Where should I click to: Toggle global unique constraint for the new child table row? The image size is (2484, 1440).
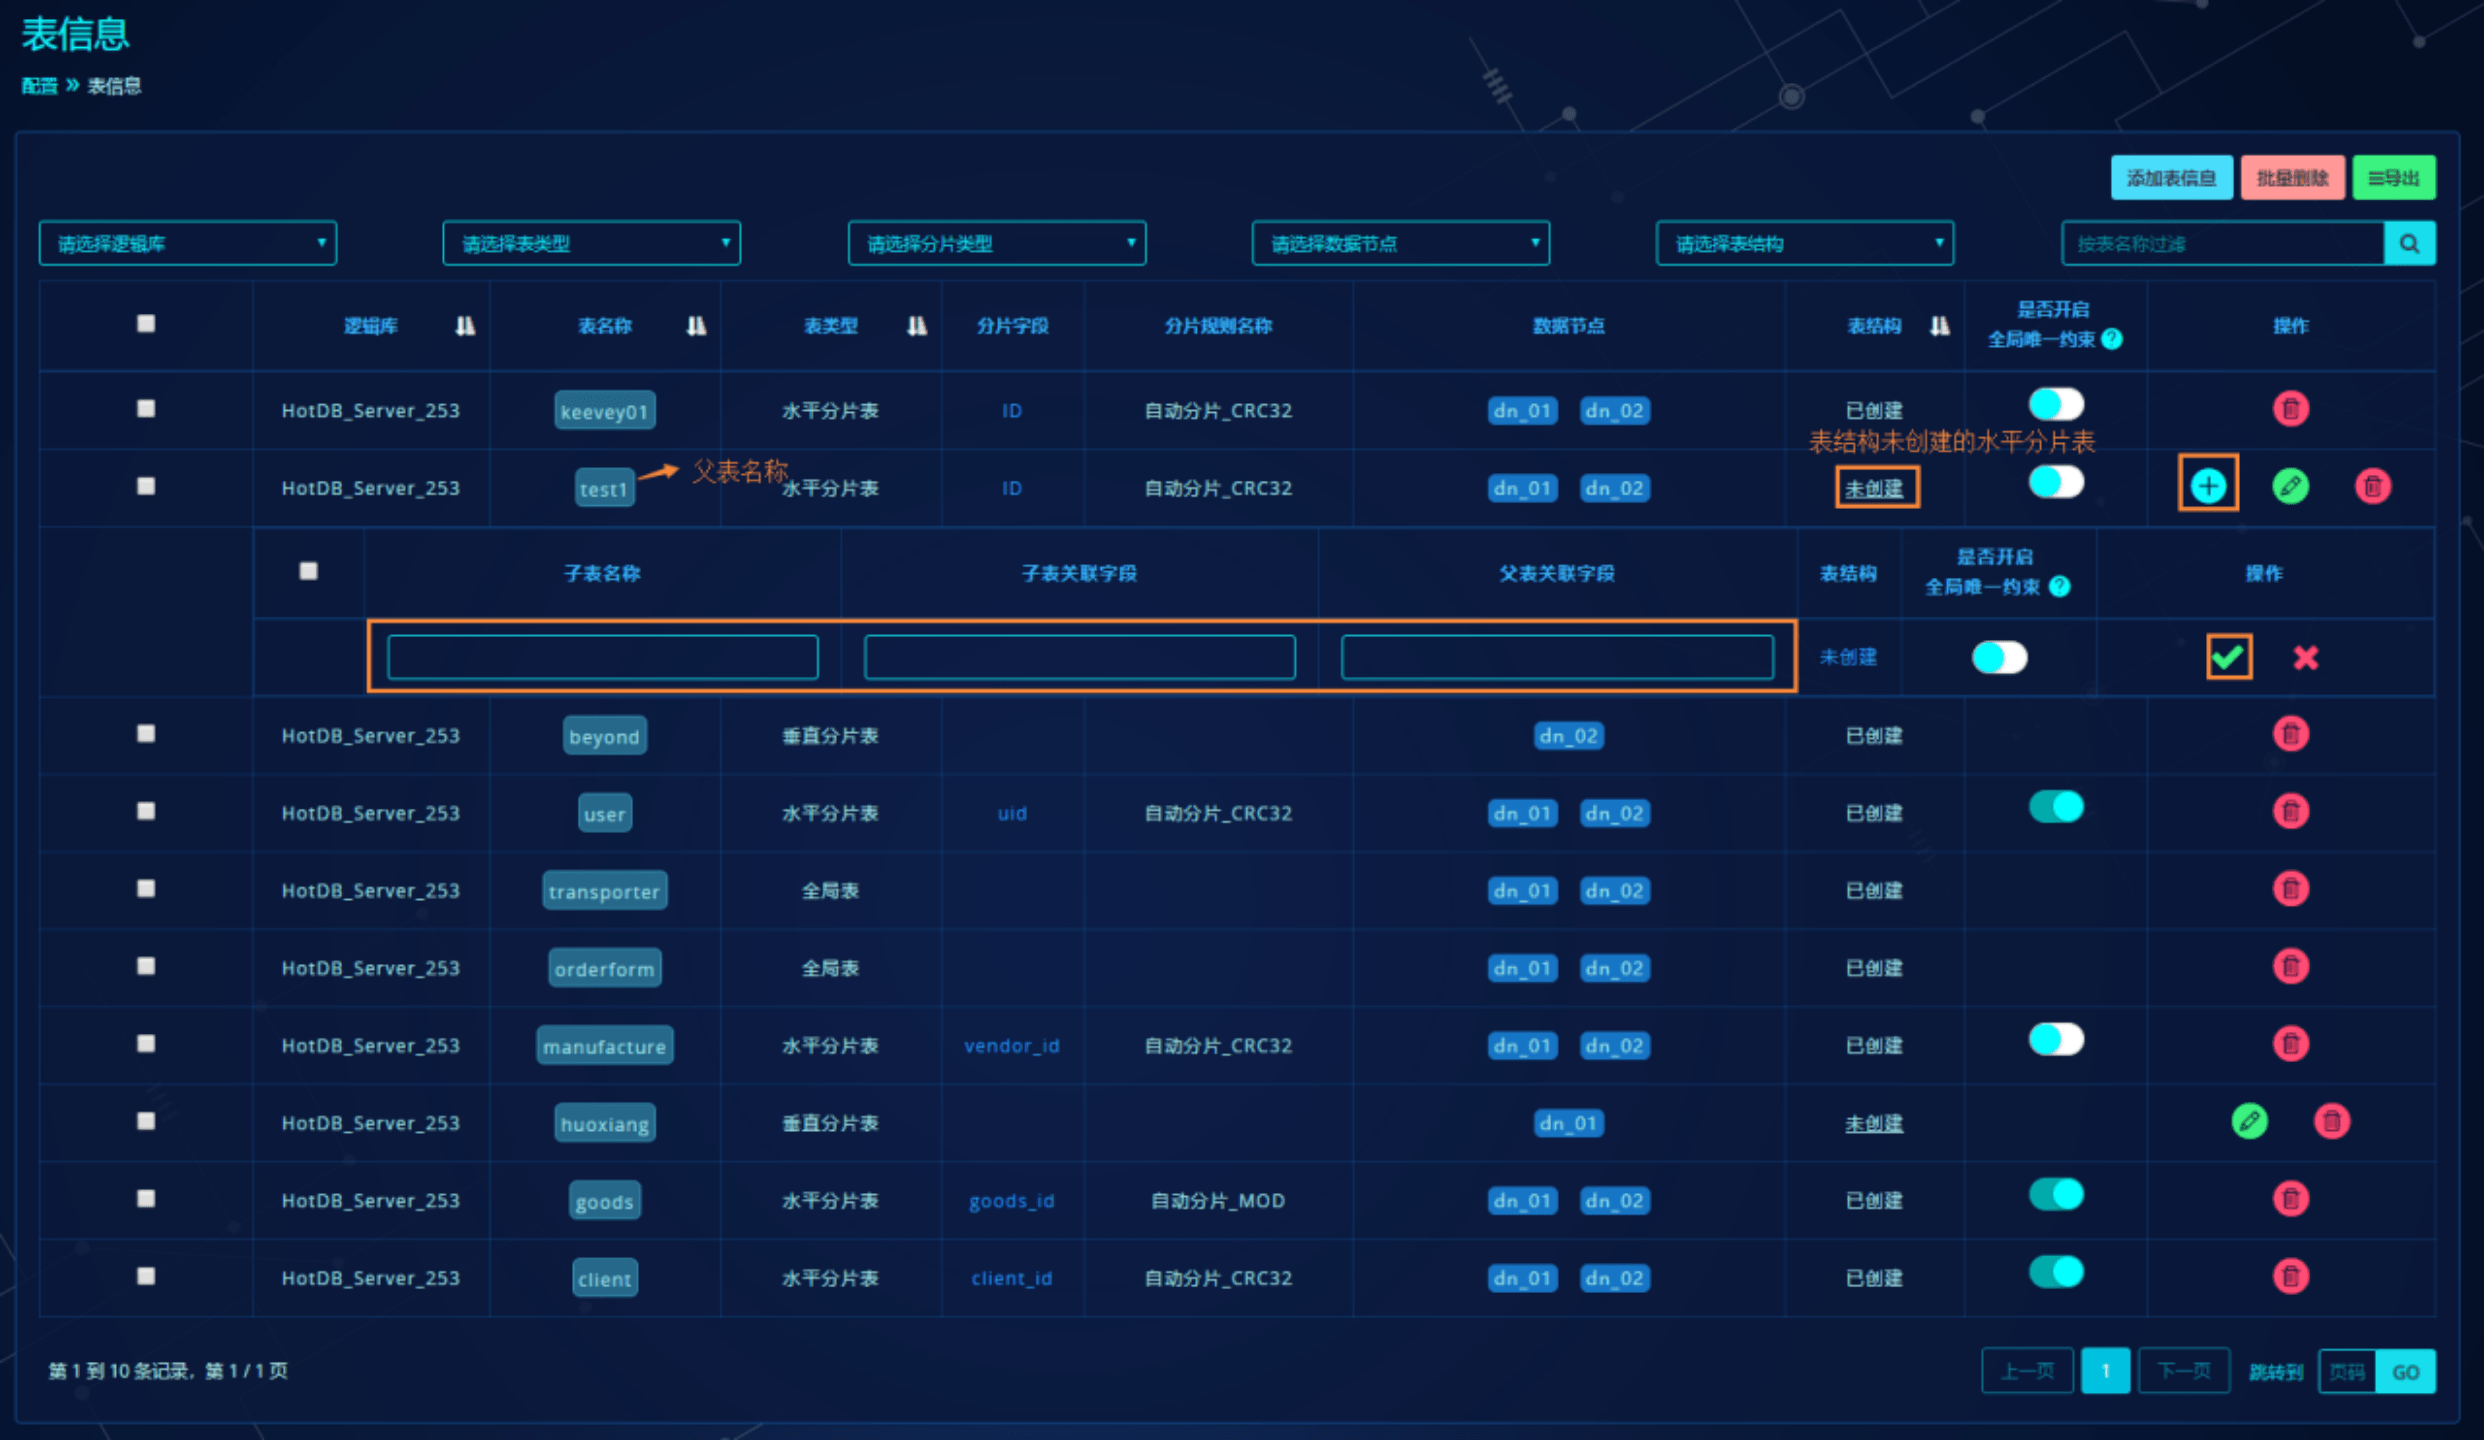pos(1999,657)
